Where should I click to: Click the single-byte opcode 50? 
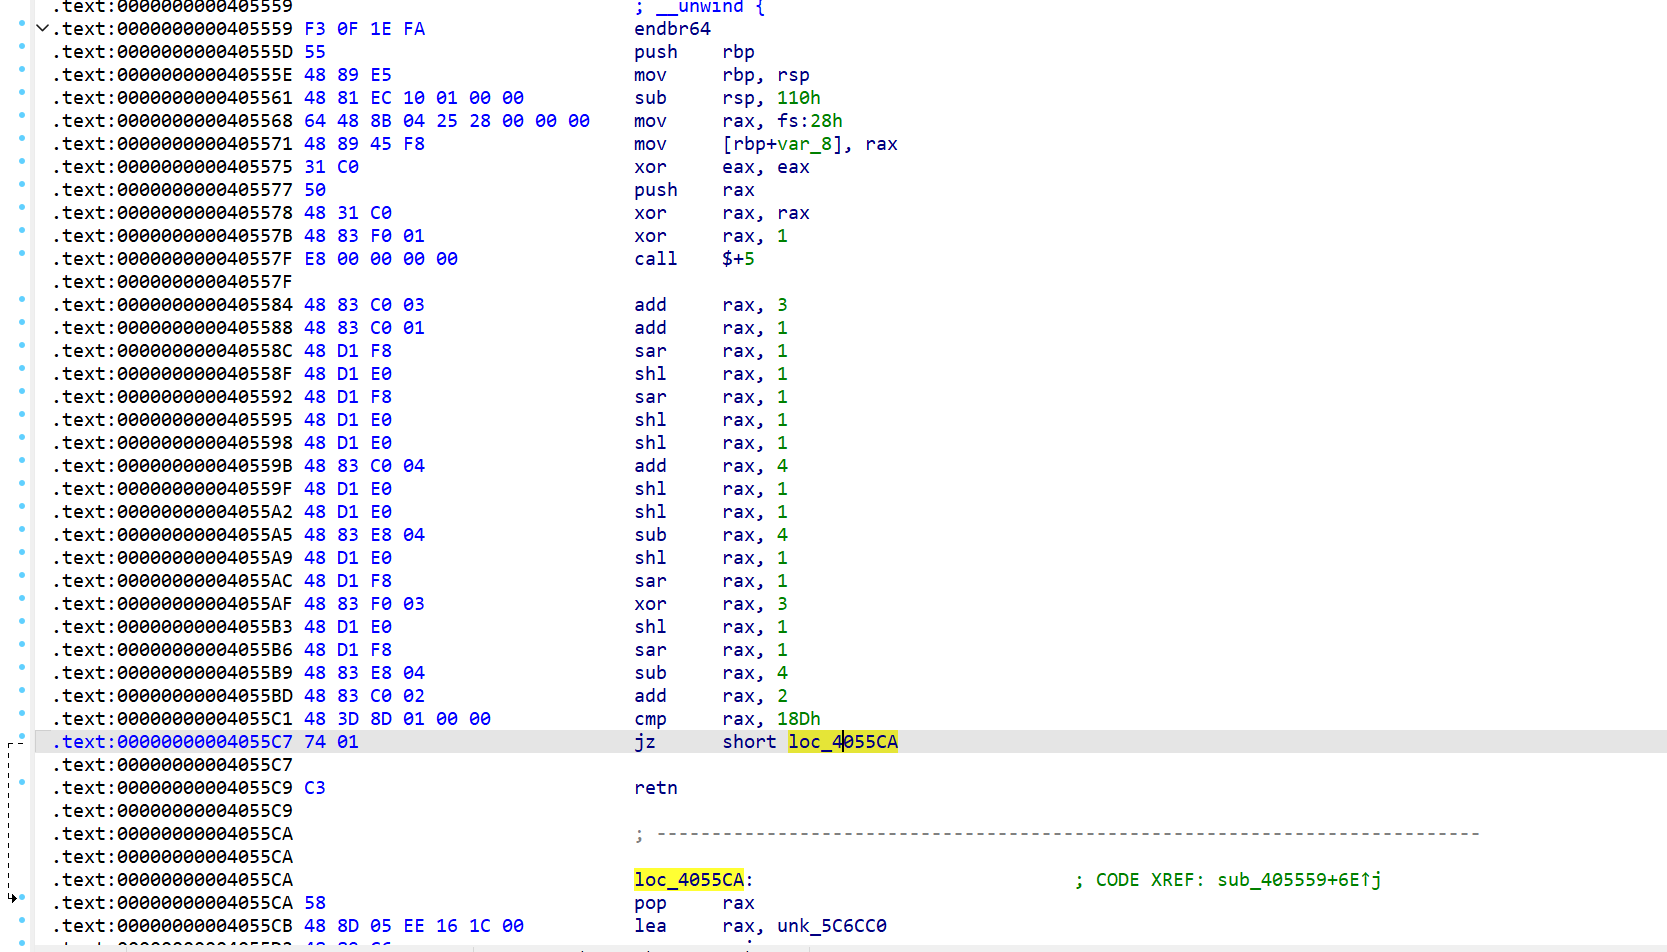[315, 189]
